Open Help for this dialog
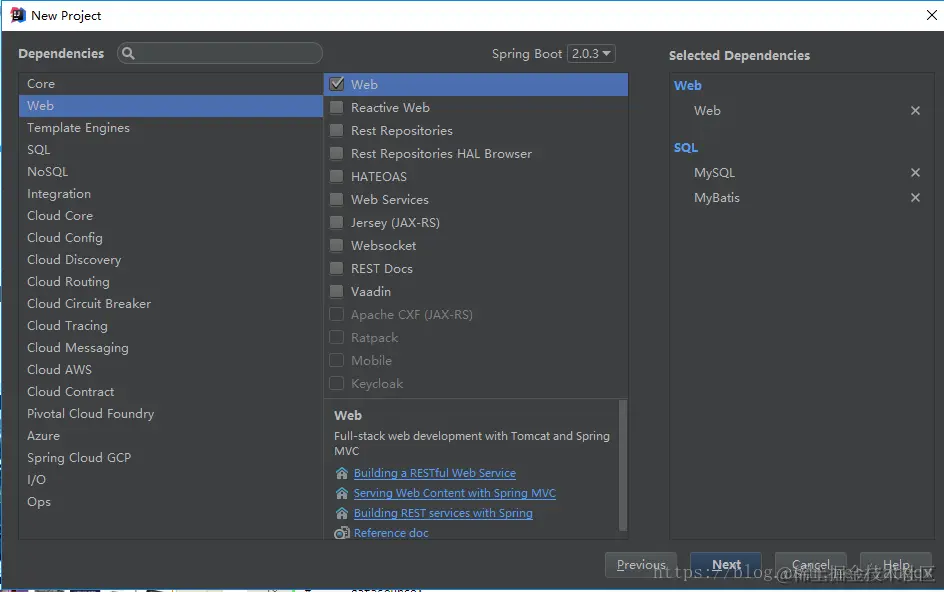The image size is (944, 592). 895,565
